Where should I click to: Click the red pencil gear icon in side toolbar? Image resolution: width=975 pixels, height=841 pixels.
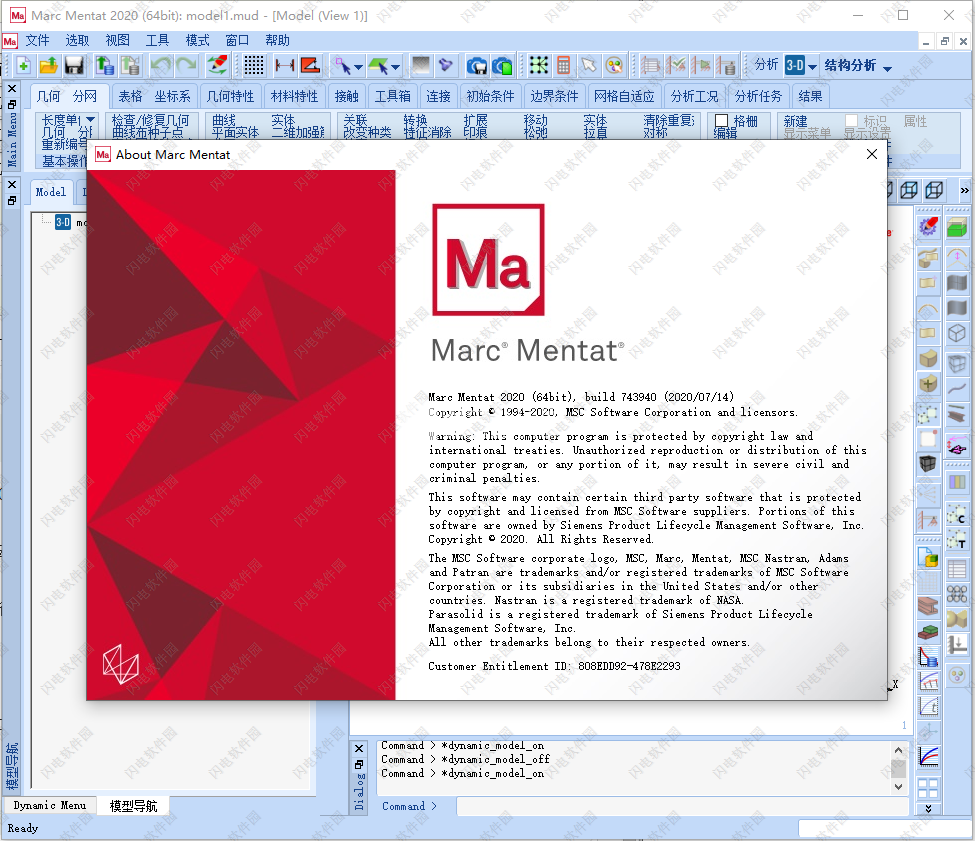pyautogui.click(x=928, y=226)
